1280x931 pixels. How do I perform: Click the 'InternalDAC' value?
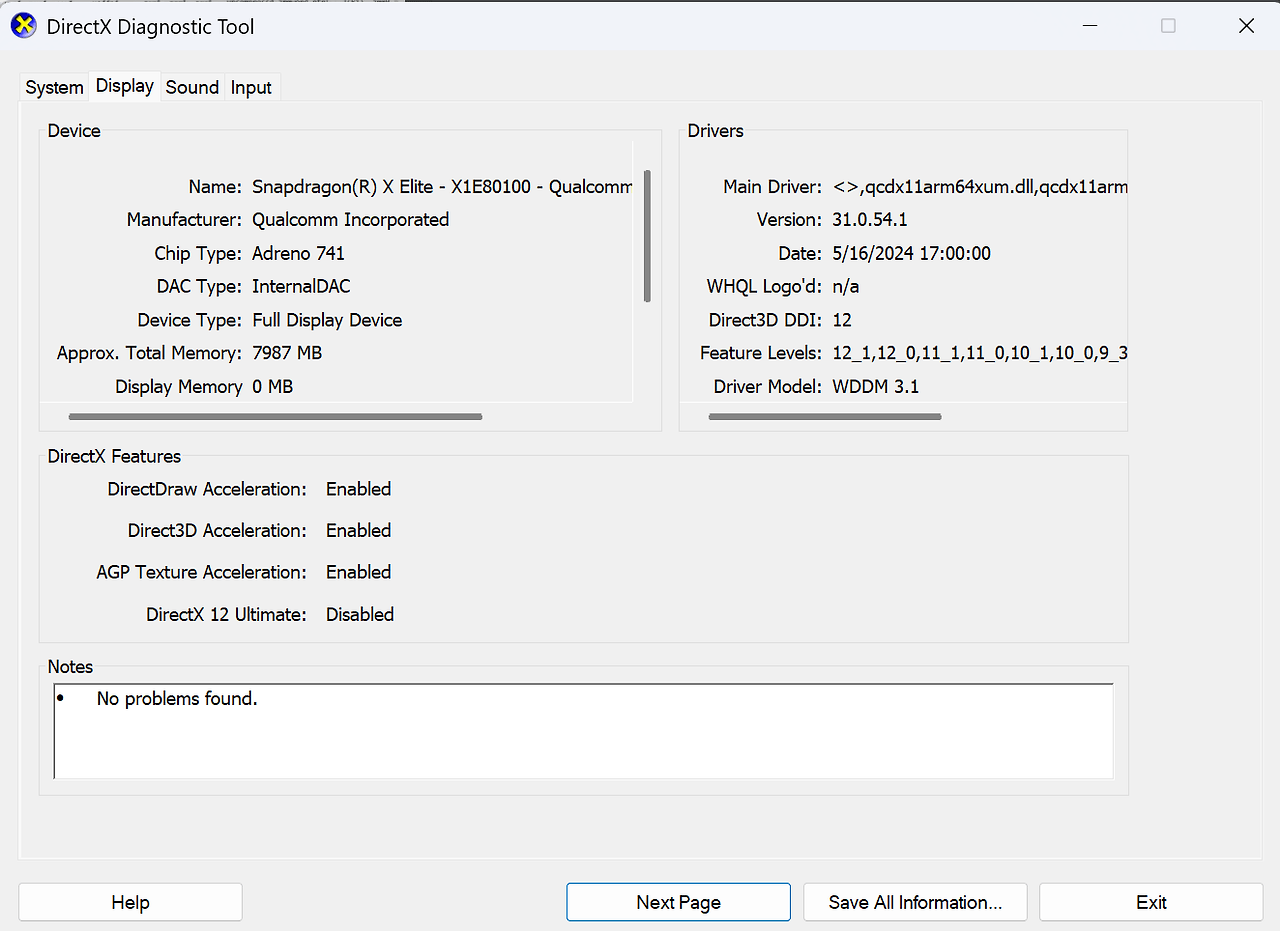[x=301, y=286]
